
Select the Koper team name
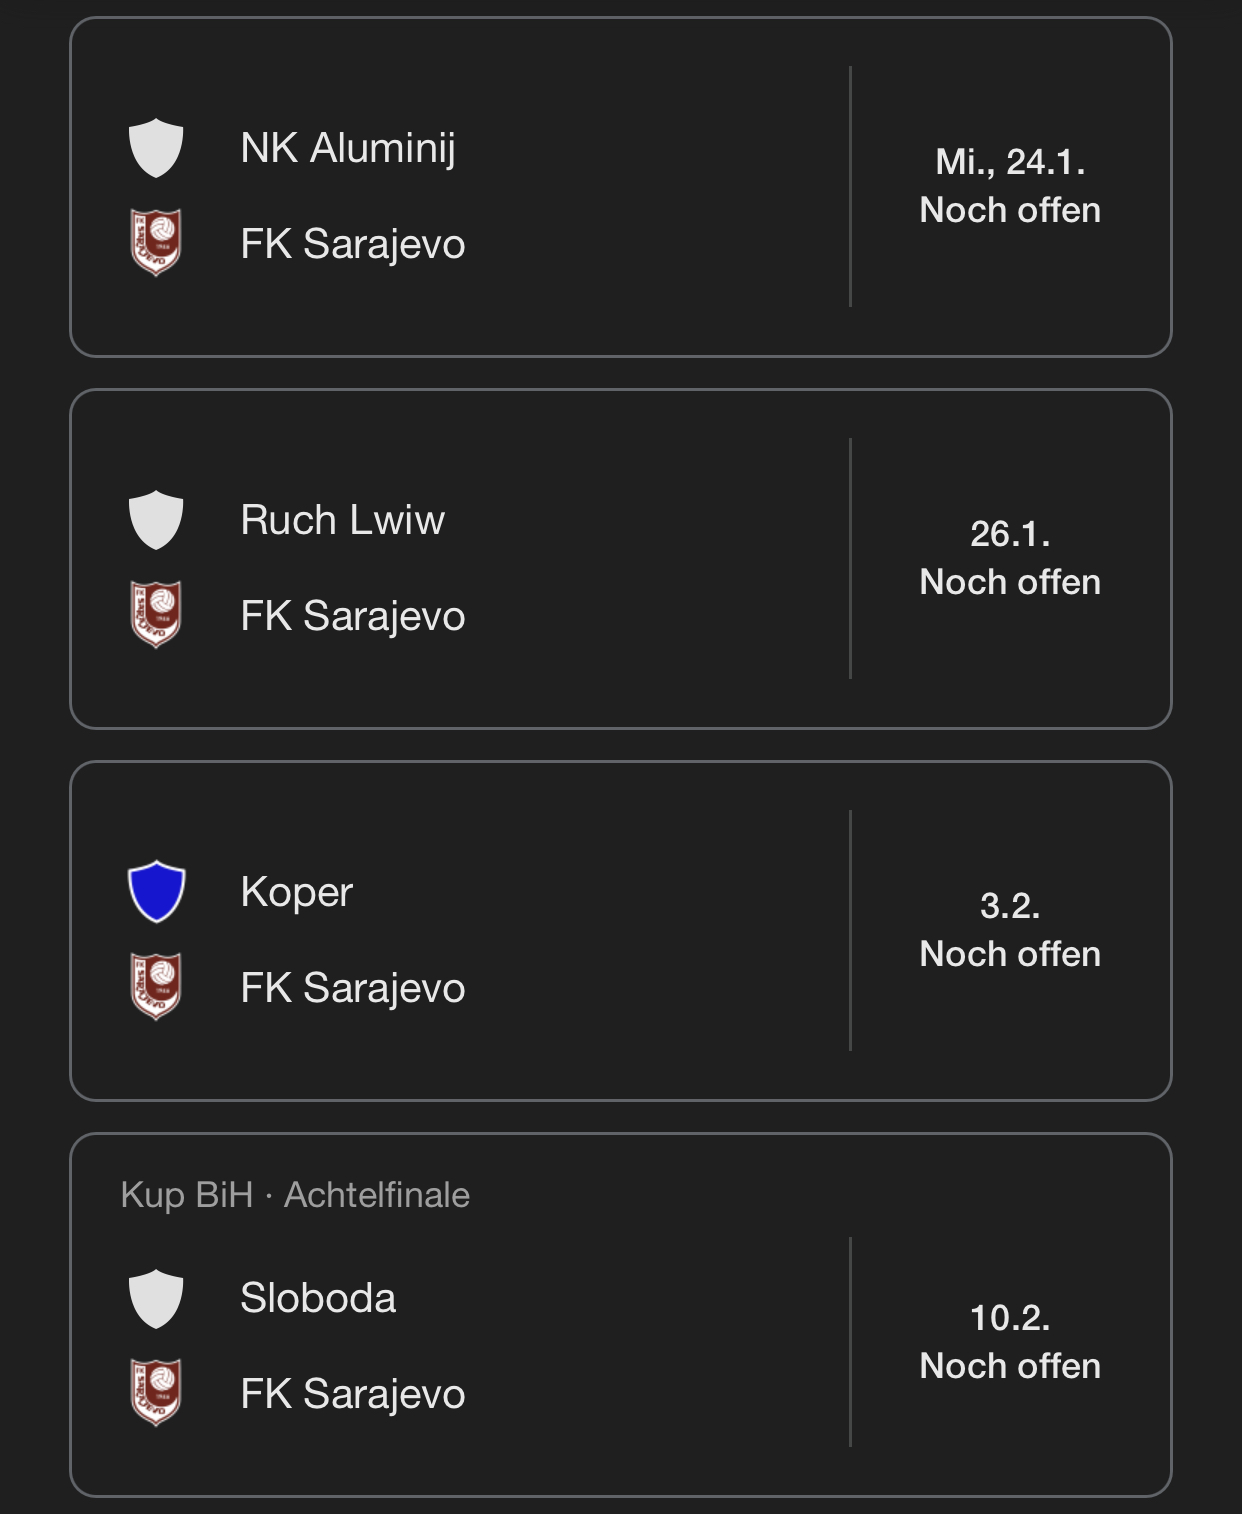(297, 892)
